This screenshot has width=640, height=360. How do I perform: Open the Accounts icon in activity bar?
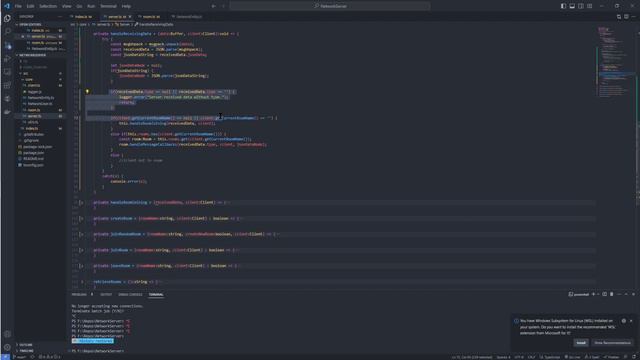pyautogui.click(x=7, y=334)
